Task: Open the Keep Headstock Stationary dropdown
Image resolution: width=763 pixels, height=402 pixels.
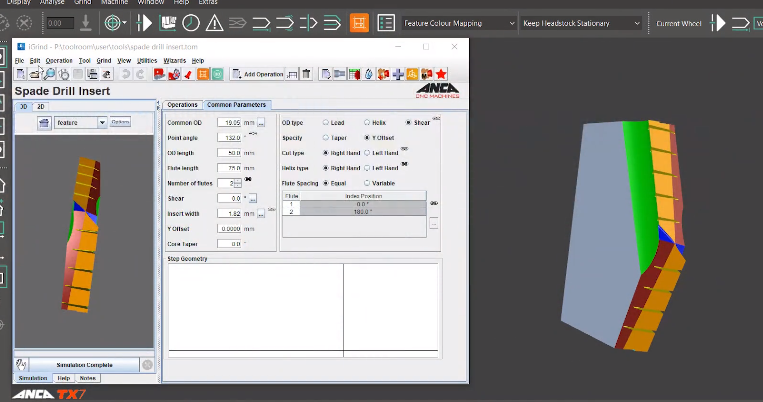Action: click(x=581, y=23)
